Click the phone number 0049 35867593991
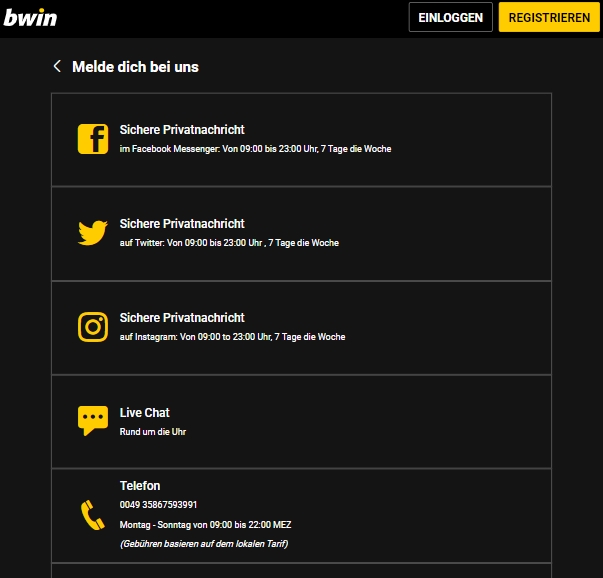This screenshot has width=603, height=578. point(158,505)
